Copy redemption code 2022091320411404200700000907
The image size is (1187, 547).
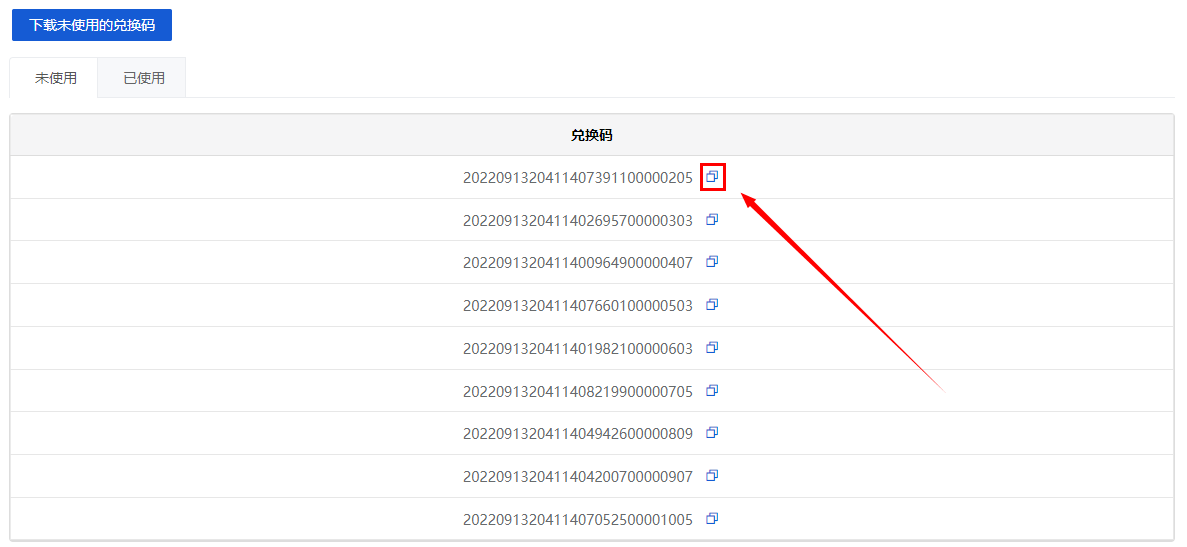712,476
